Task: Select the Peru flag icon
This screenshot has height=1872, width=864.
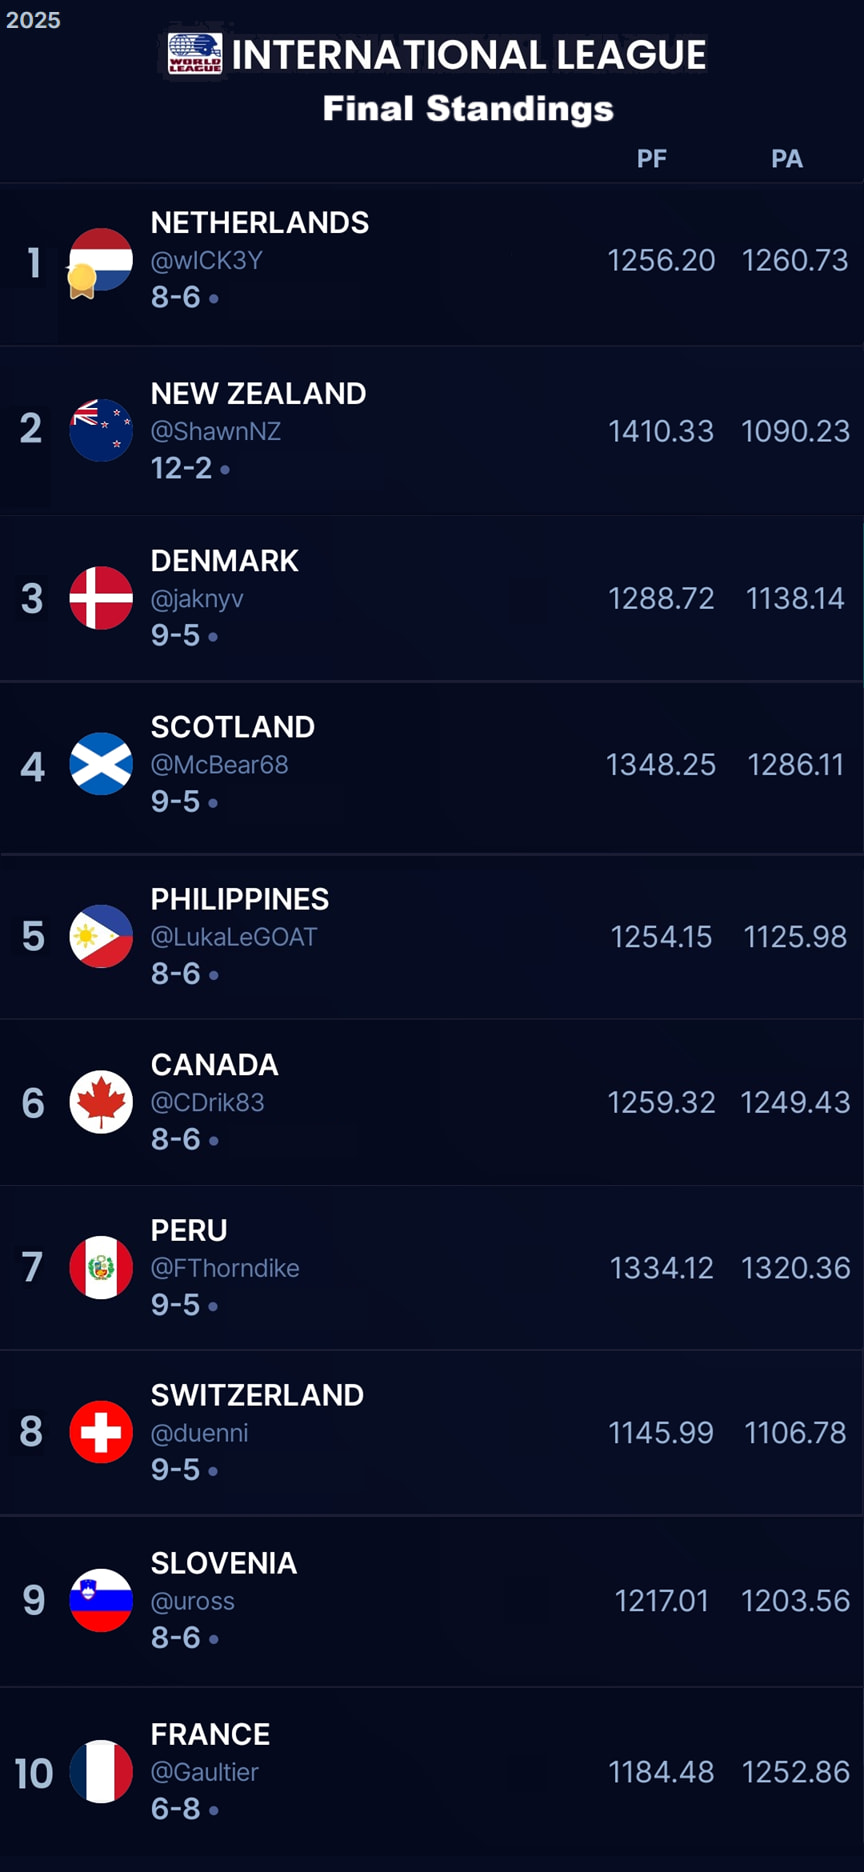Action: pos(101,1267)
